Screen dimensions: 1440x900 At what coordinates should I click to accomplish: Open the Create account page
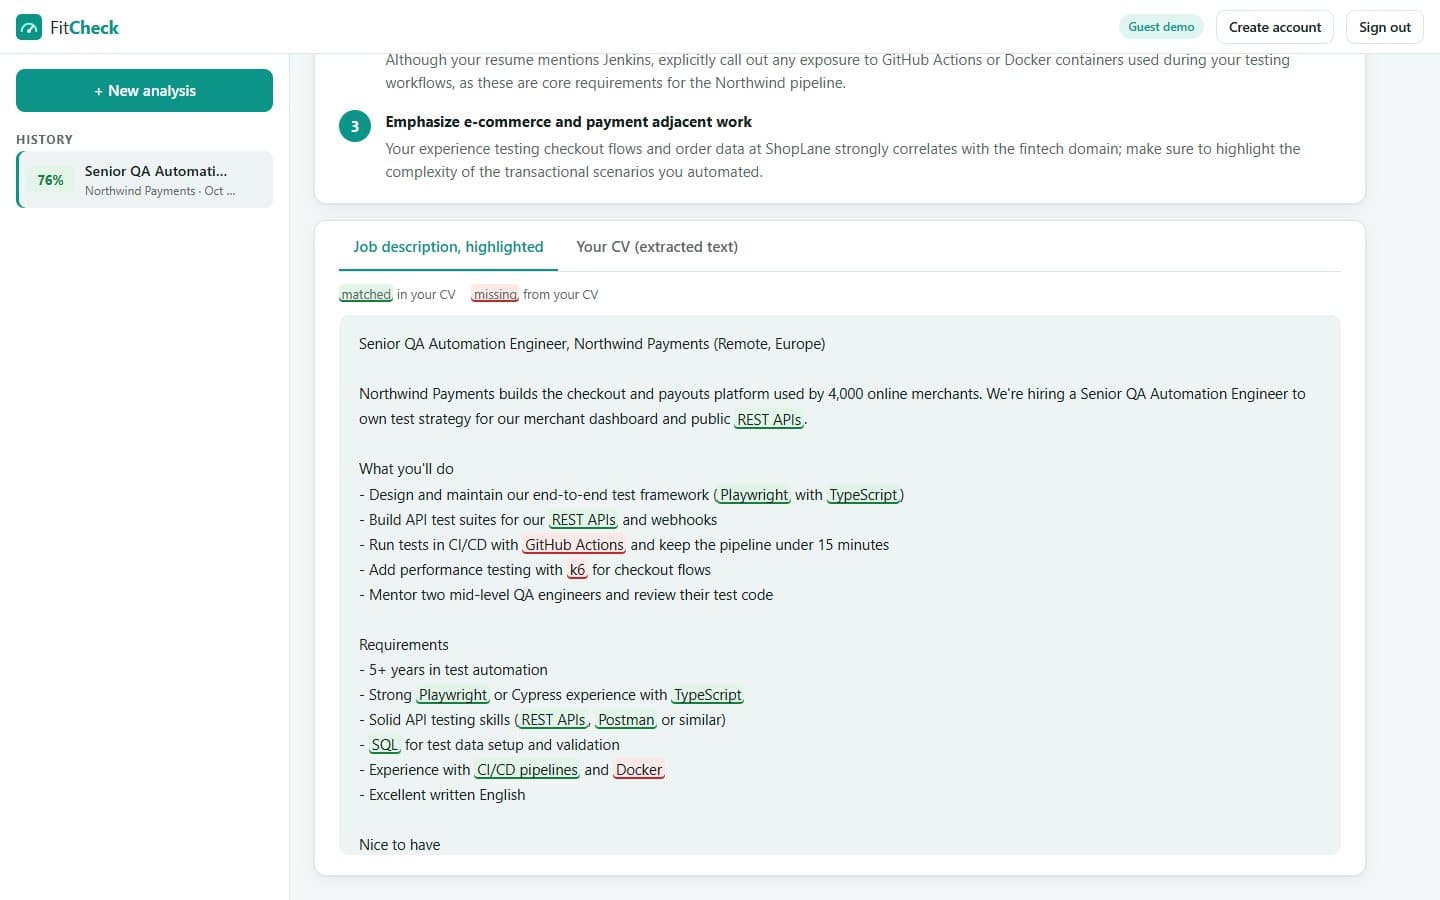point(1275,27)
